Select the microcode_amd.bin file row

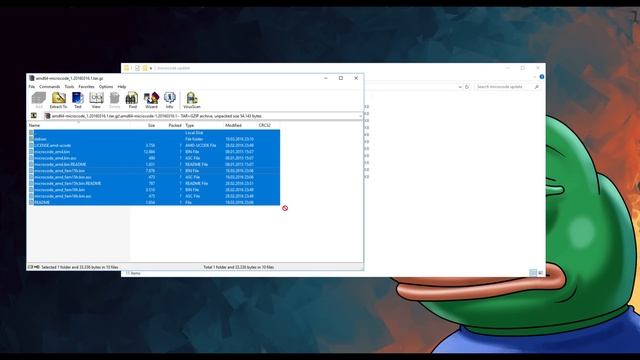[154, 152]
